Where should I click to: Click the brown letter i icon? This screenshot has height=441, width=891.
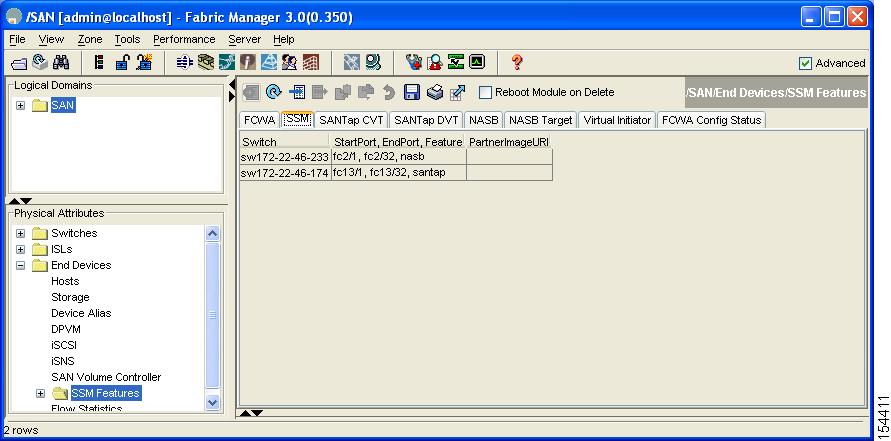tap(248, 63)
